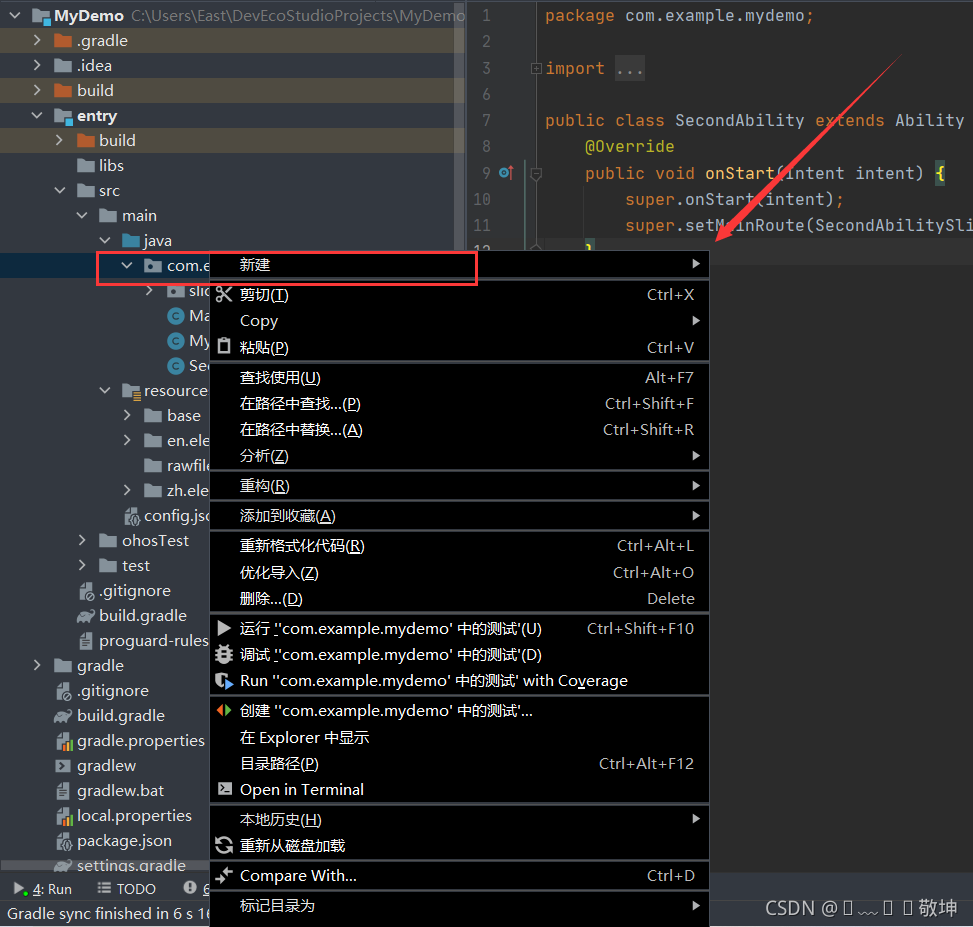Screen dimensions: 973x927
Task: Click the java source folder icon
Action: point(130,241)
